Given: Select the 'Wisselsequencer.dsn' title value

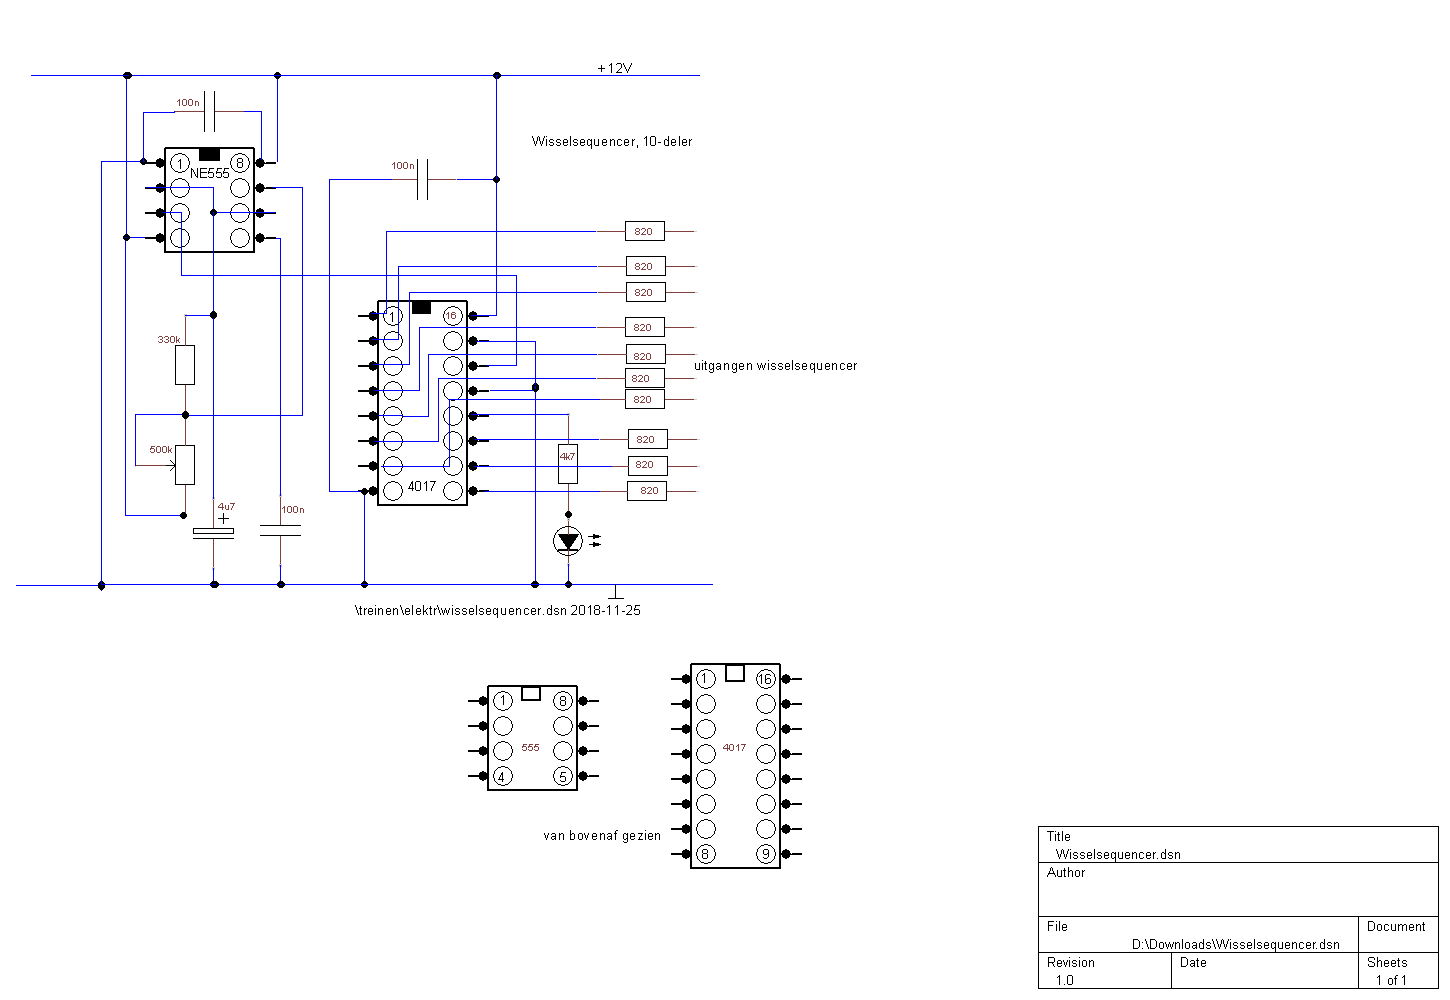Looking at the screenshot, I should [x=1118, y=854].
